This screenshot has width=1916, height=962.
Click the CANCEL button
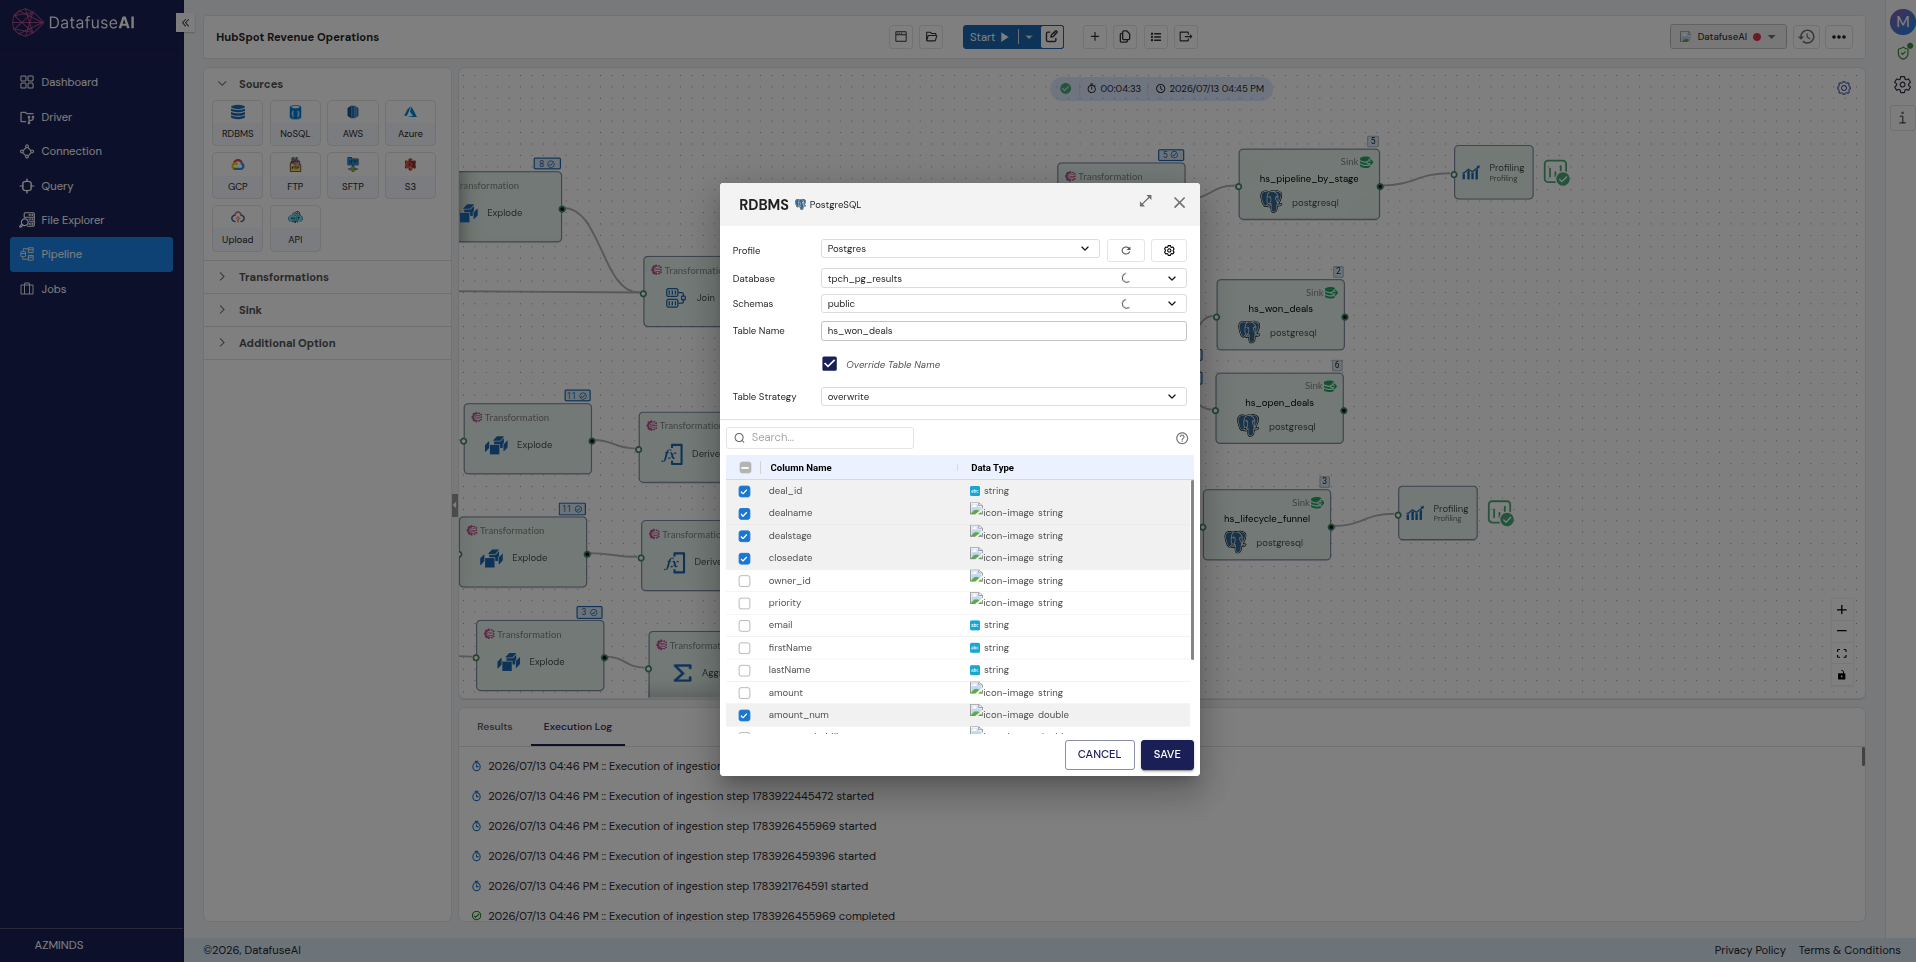(x=1099, y=755)
